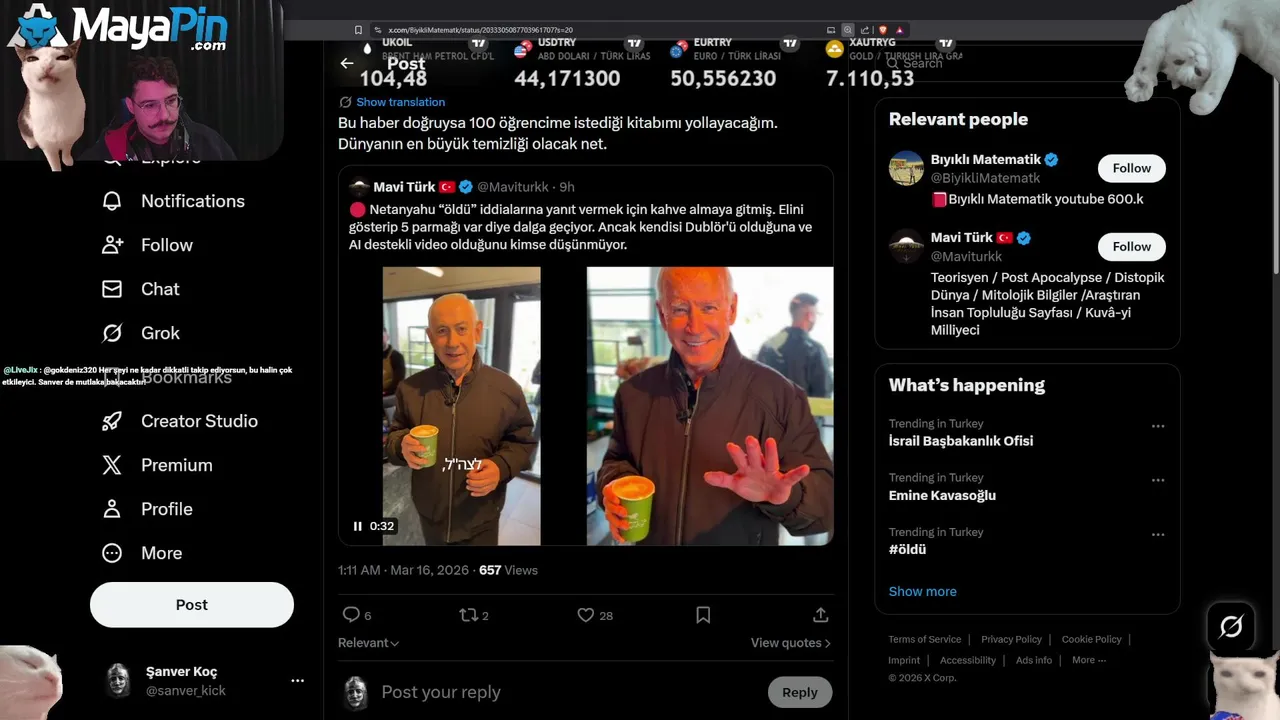Like the post via the heart icon
Image resolution: width=1280 pixels, height=720 pixels.
point(586,615)
